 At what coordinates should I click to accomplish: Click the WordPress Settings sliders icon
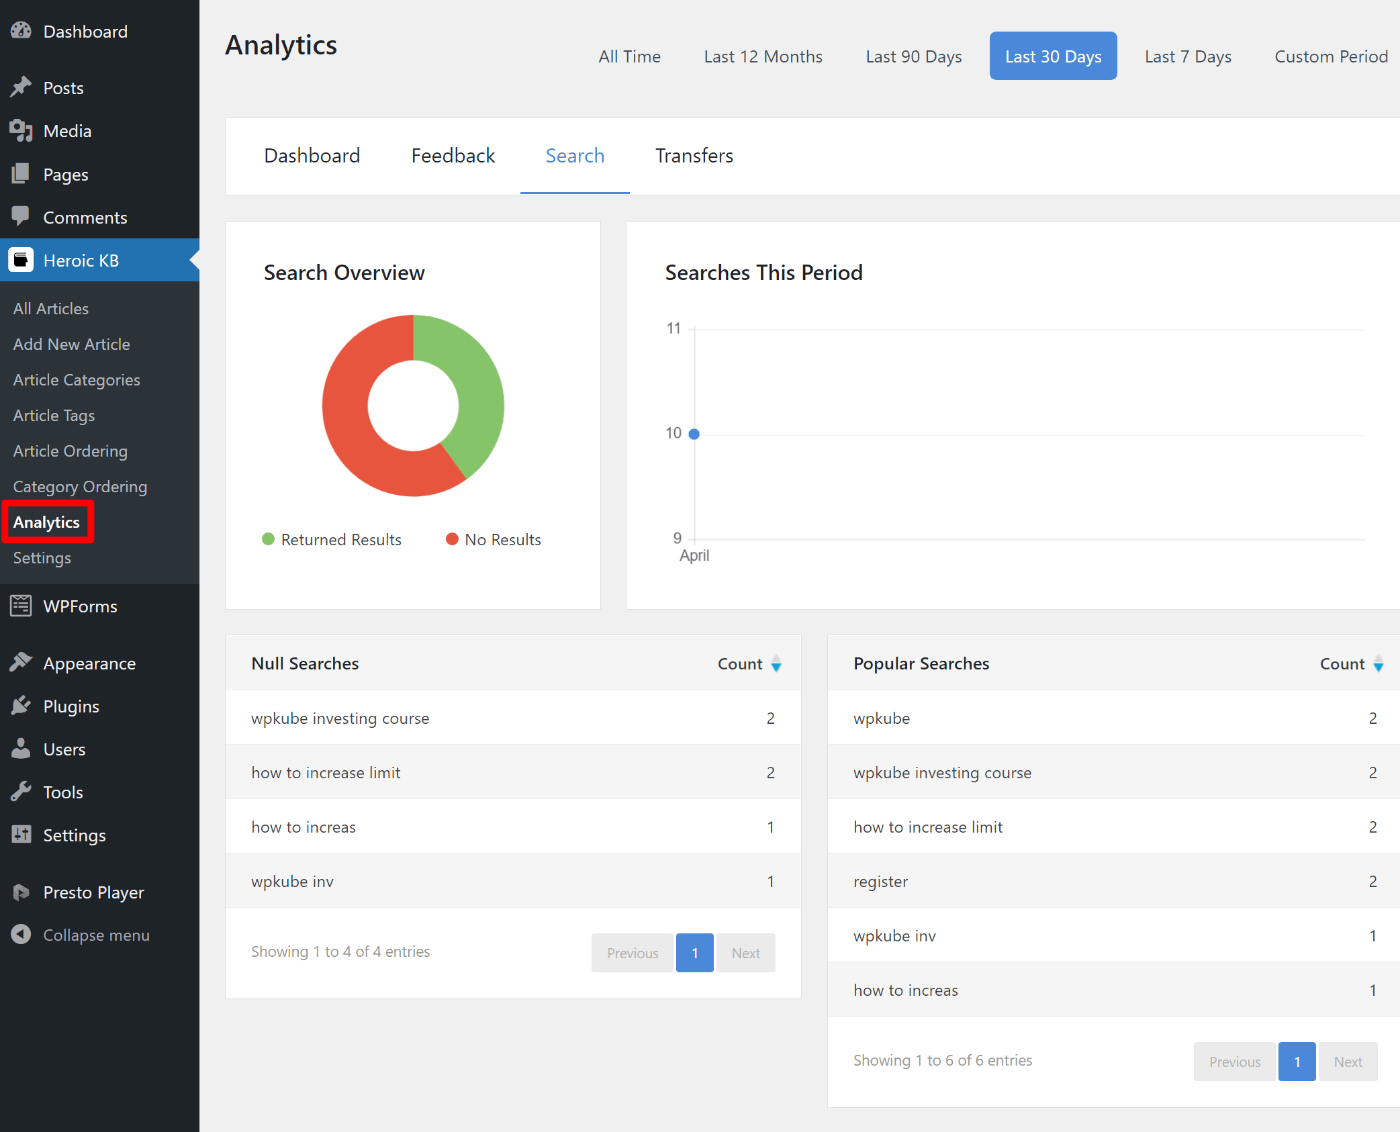21,834
